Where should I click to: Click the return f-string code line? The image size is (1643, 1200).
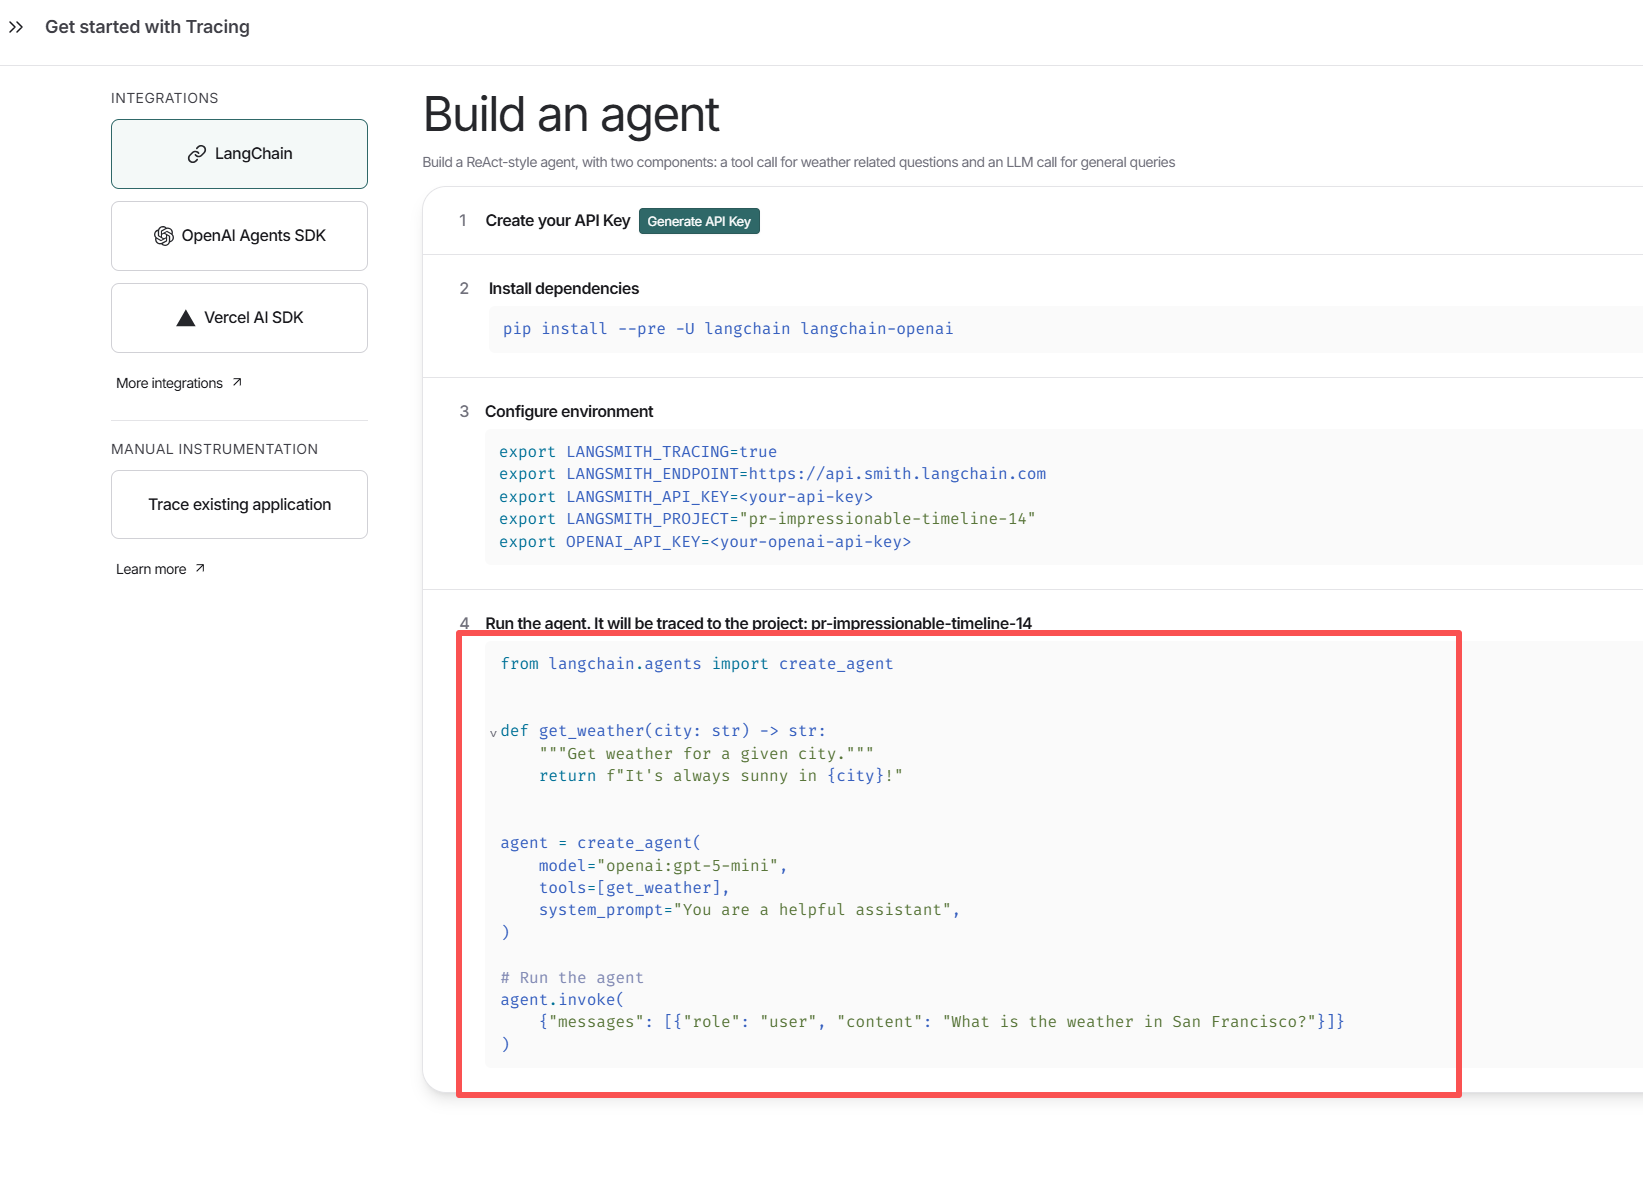point(721,776)
